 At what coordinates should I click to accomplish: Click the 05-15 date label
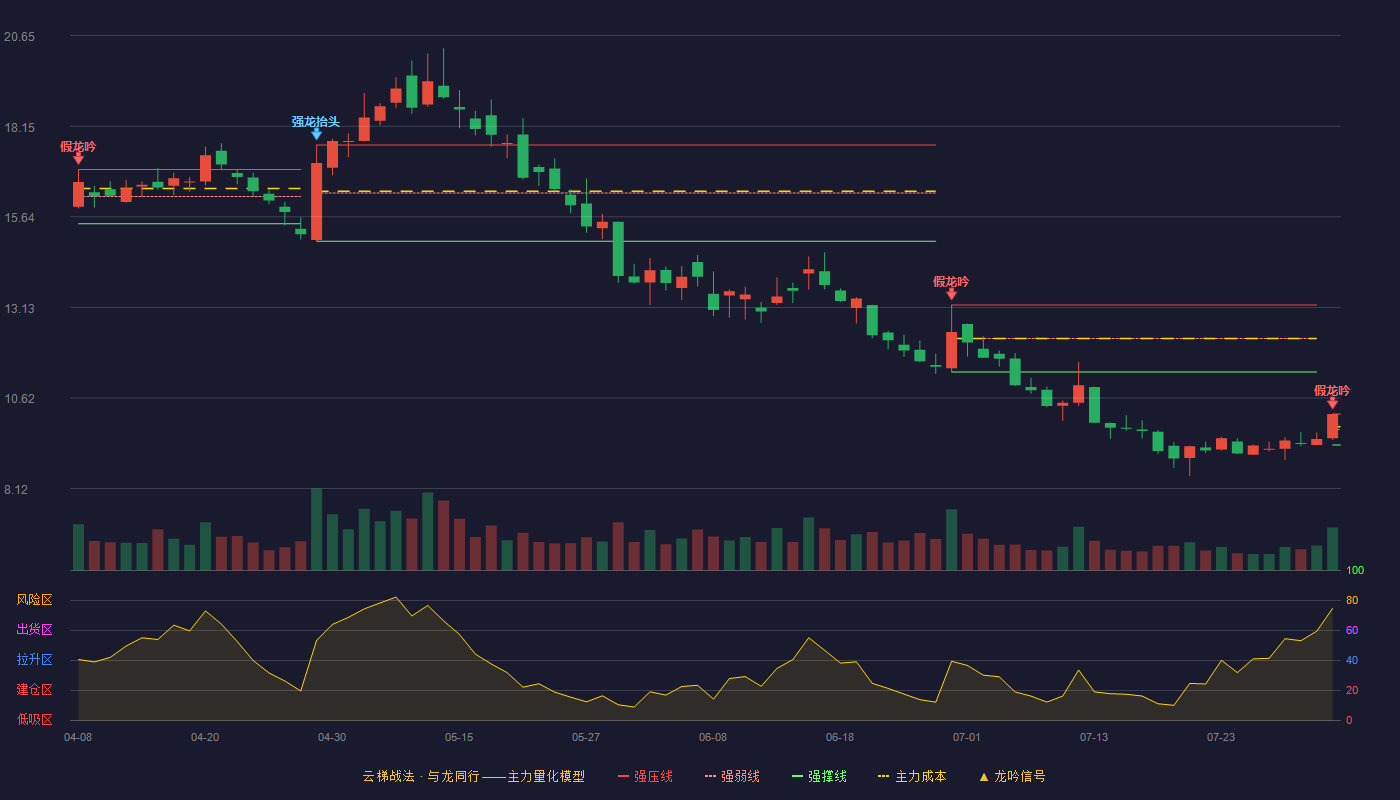pos(459,737)
